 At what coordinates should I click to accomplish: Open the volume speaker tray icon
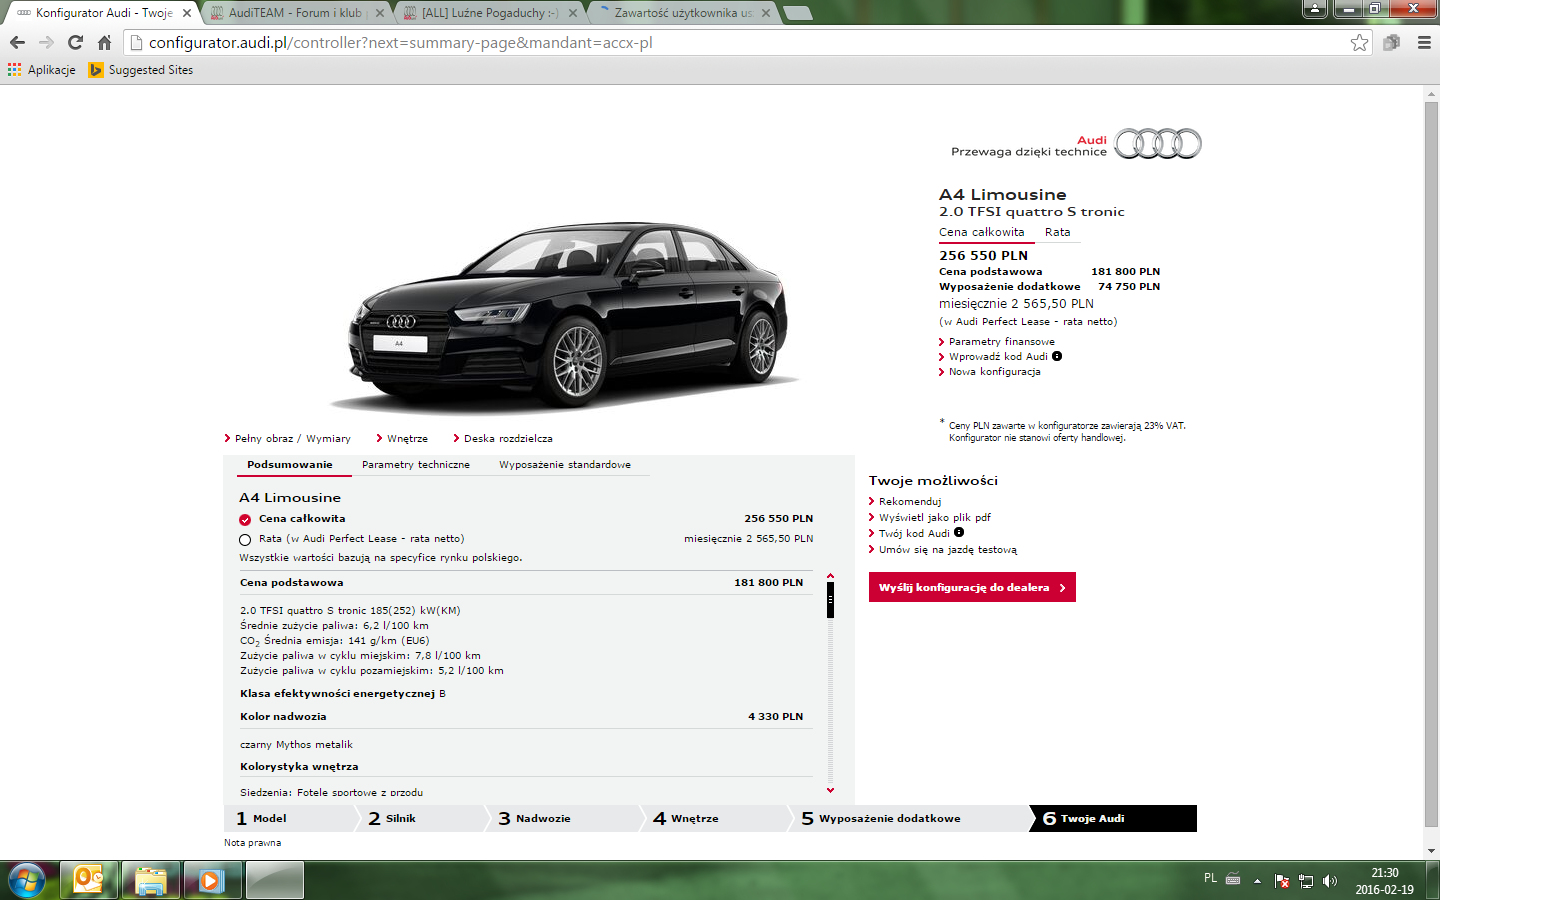coord(1330,881)
